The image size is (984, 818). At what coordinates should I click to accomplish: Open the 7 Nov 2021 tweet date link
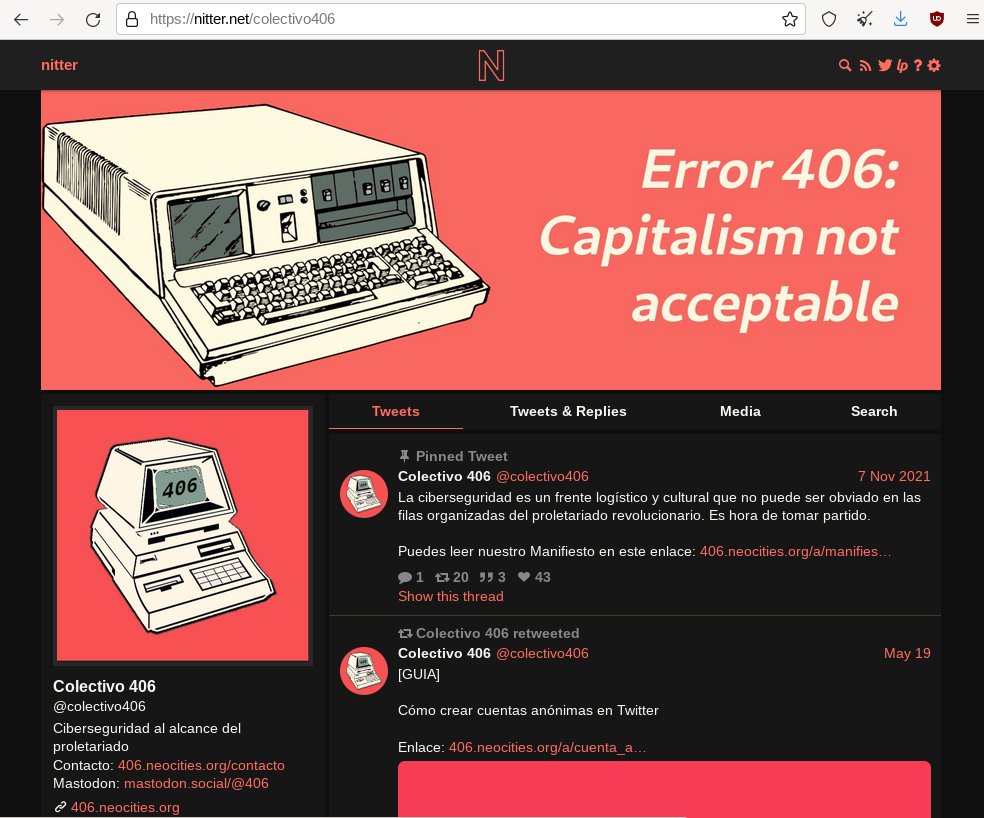[x=894, y=476]
